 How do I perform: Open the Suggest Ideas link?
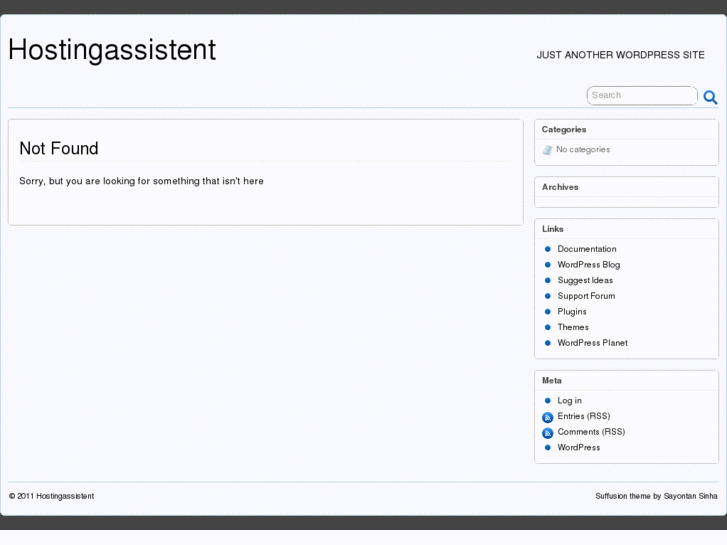click(x=585, y=280)
